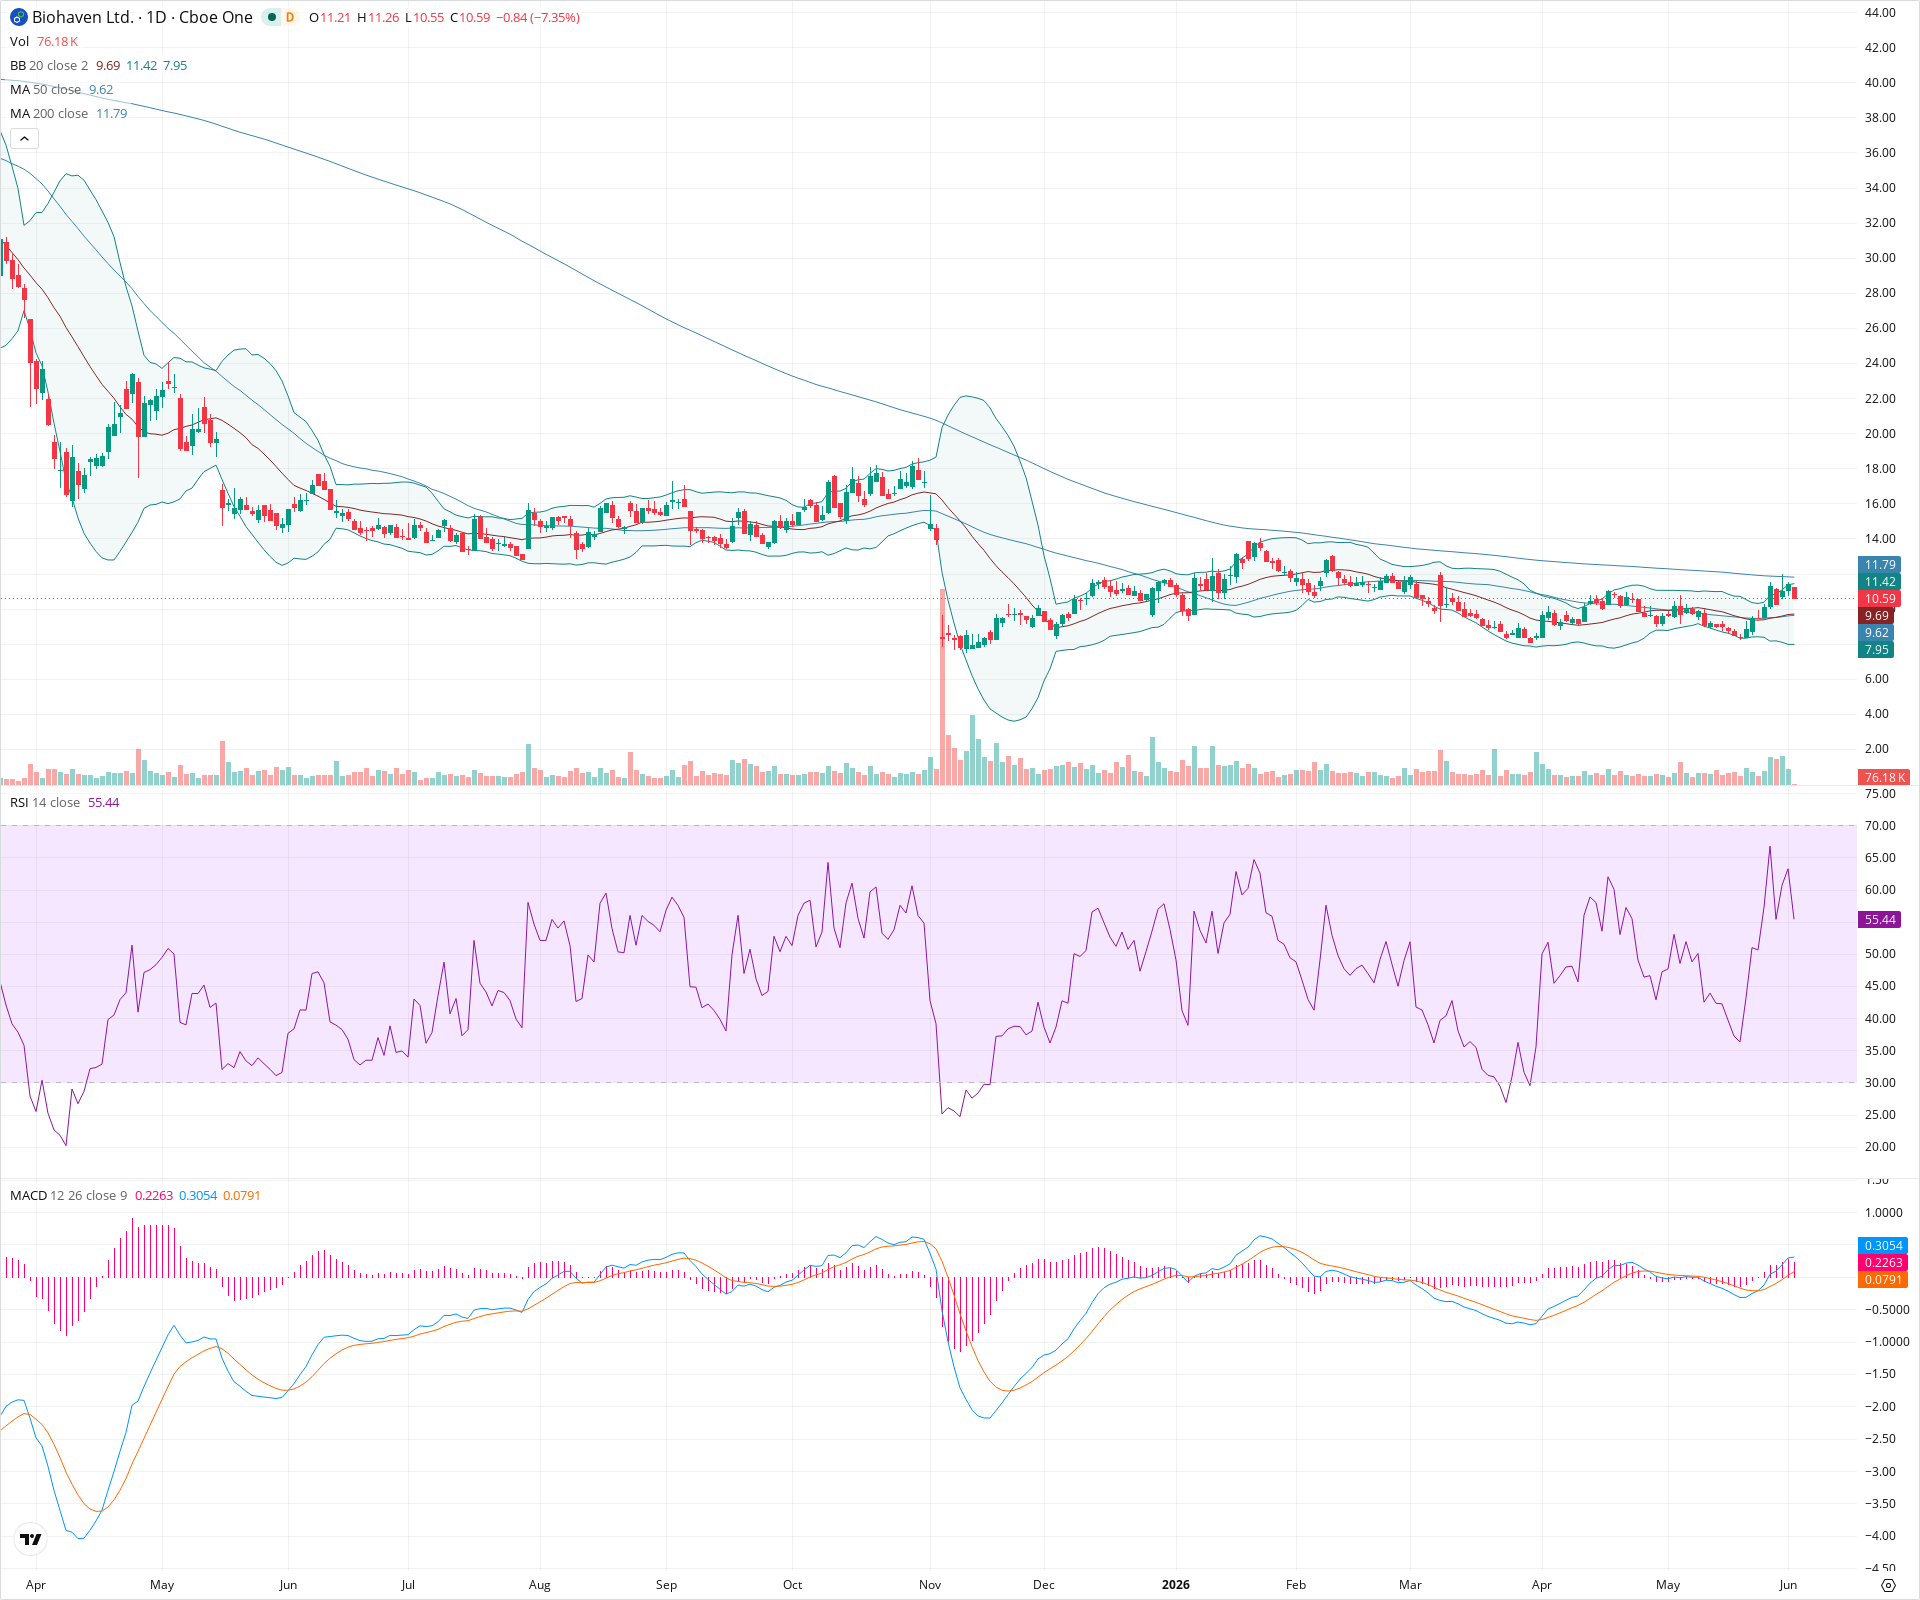Click the C10.59 close value in header
This screenshot has width=1920, height=1600.
[470, 18]
